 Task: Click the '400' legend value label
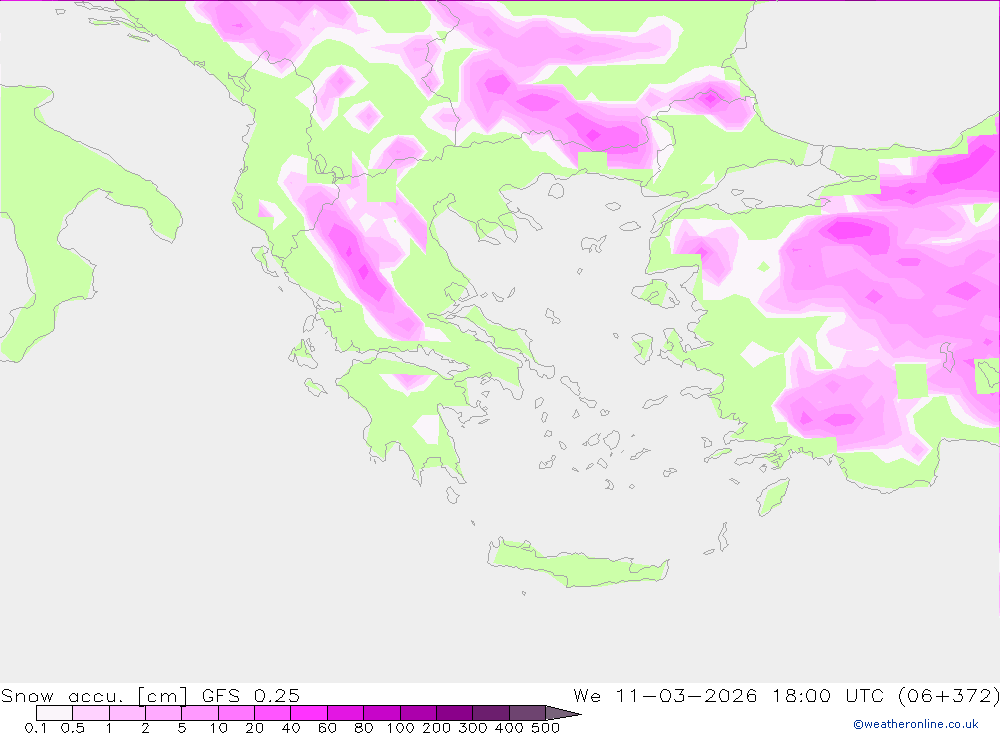pos(510,727)
